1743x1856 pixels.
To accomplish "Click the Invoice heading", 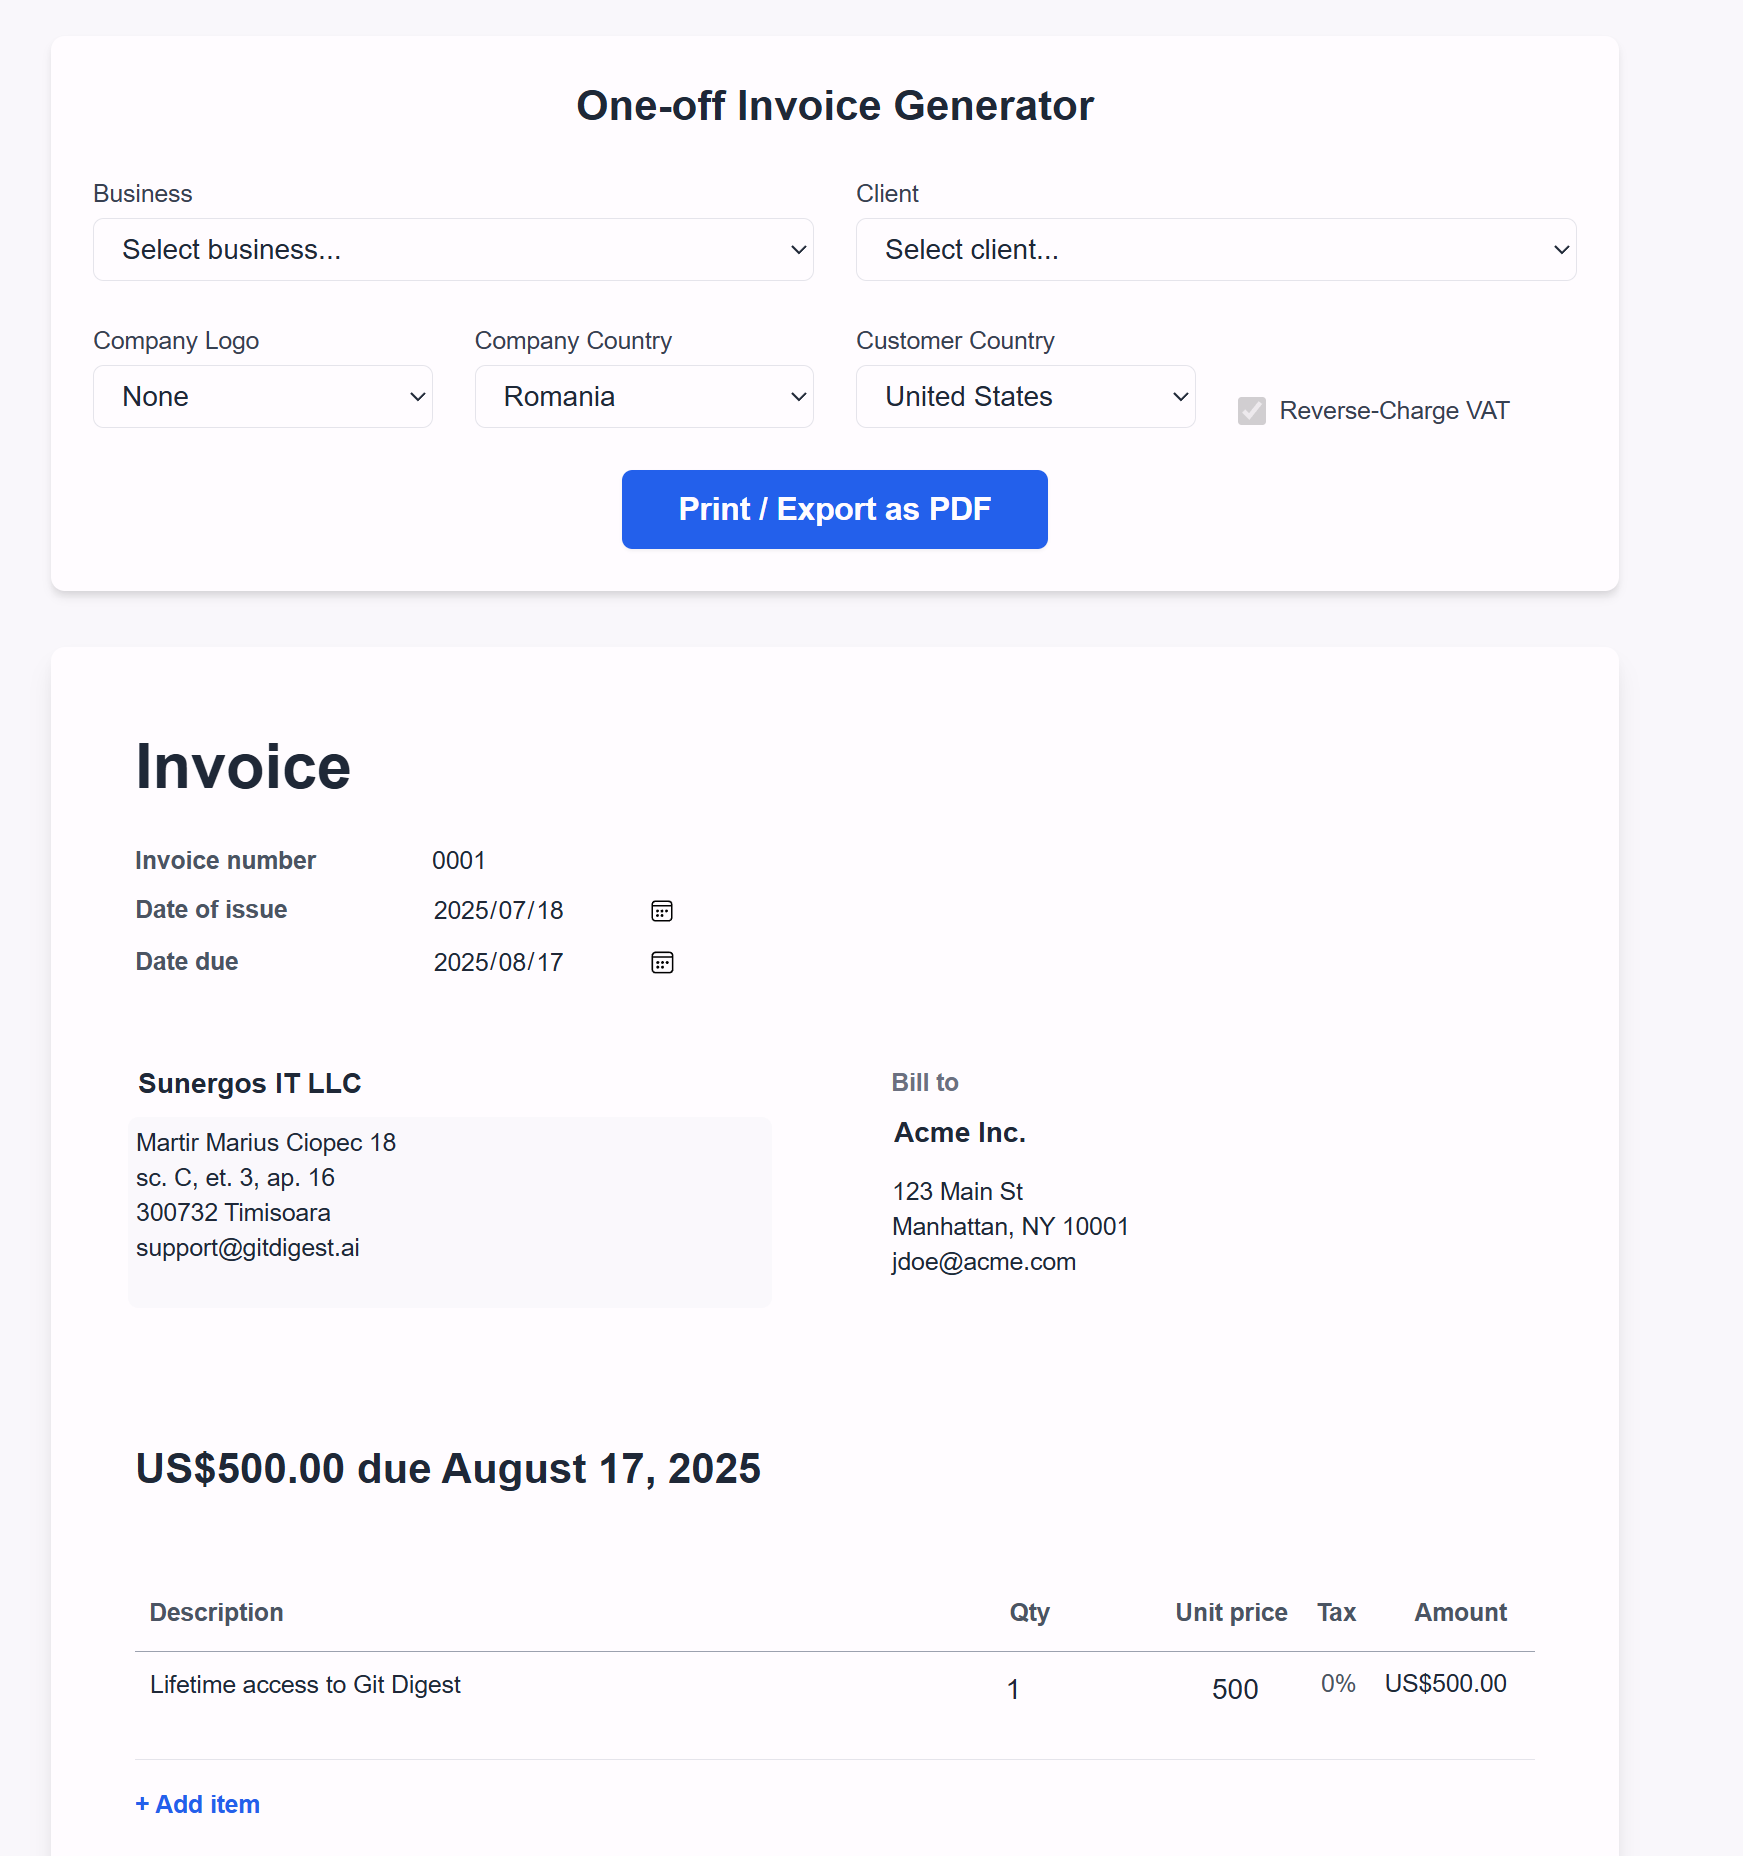I will 243,767.
